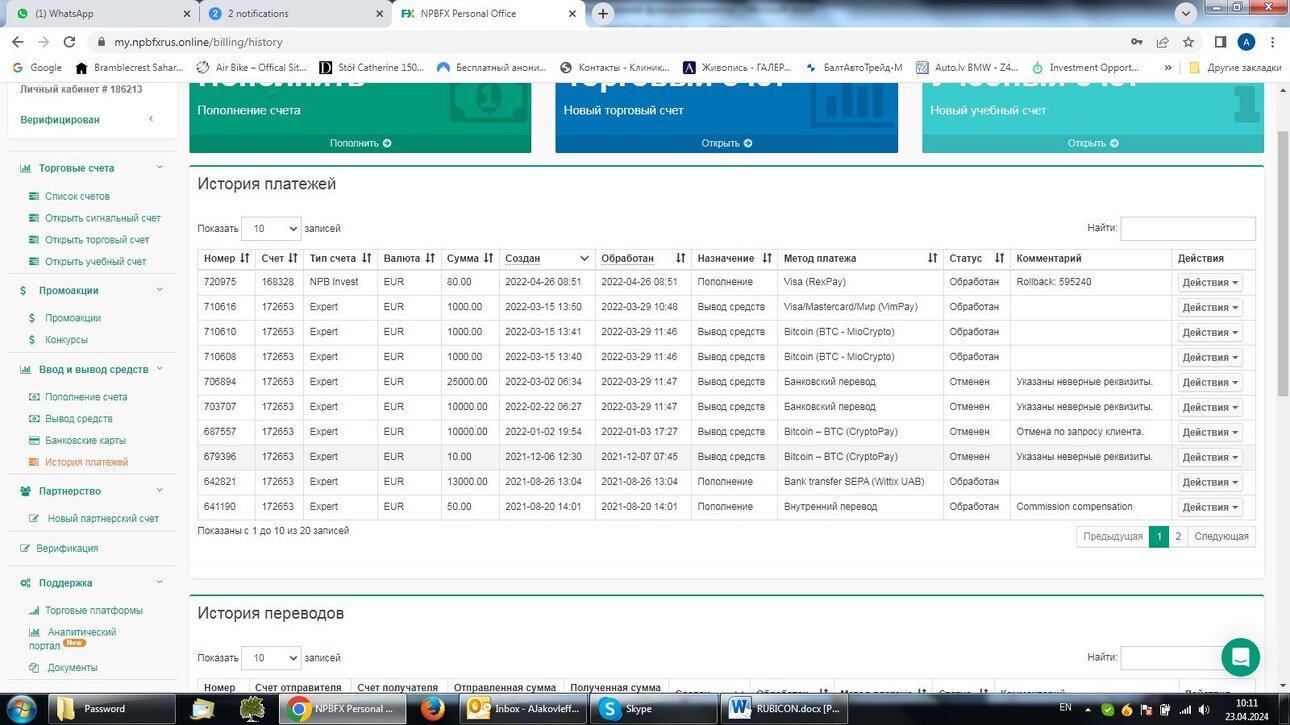Sort table by Номер column arrows
Viewport: 1290px width, 725px height.
pyautogui.click(x=245, y=258)
